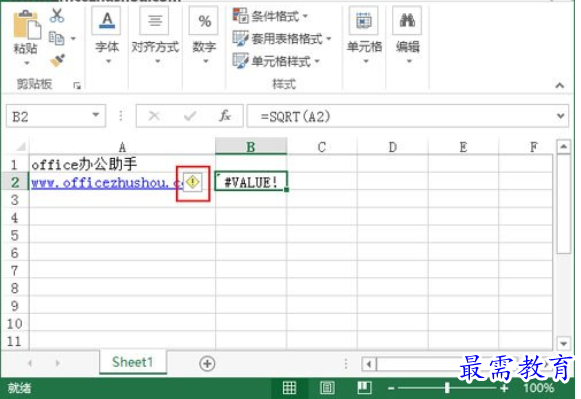Select column E header
This screenshot has height=399, width=581.
[463, 147]
